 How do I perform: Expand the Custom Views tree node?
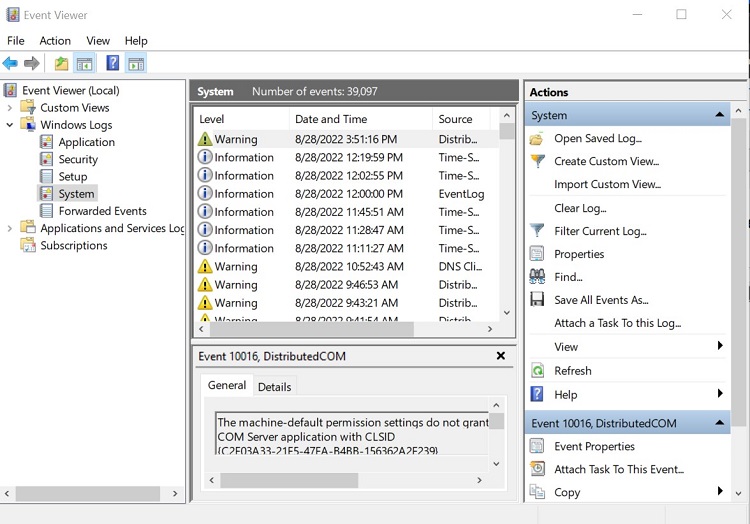10,108
